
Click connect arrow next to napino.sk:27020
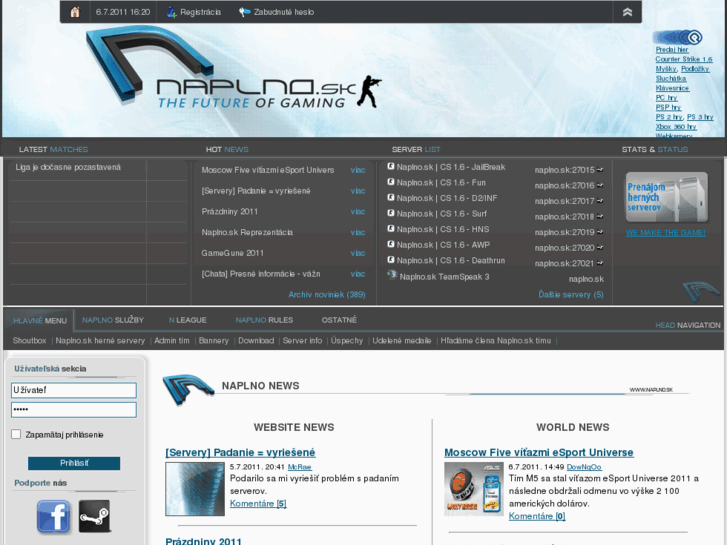600,247
